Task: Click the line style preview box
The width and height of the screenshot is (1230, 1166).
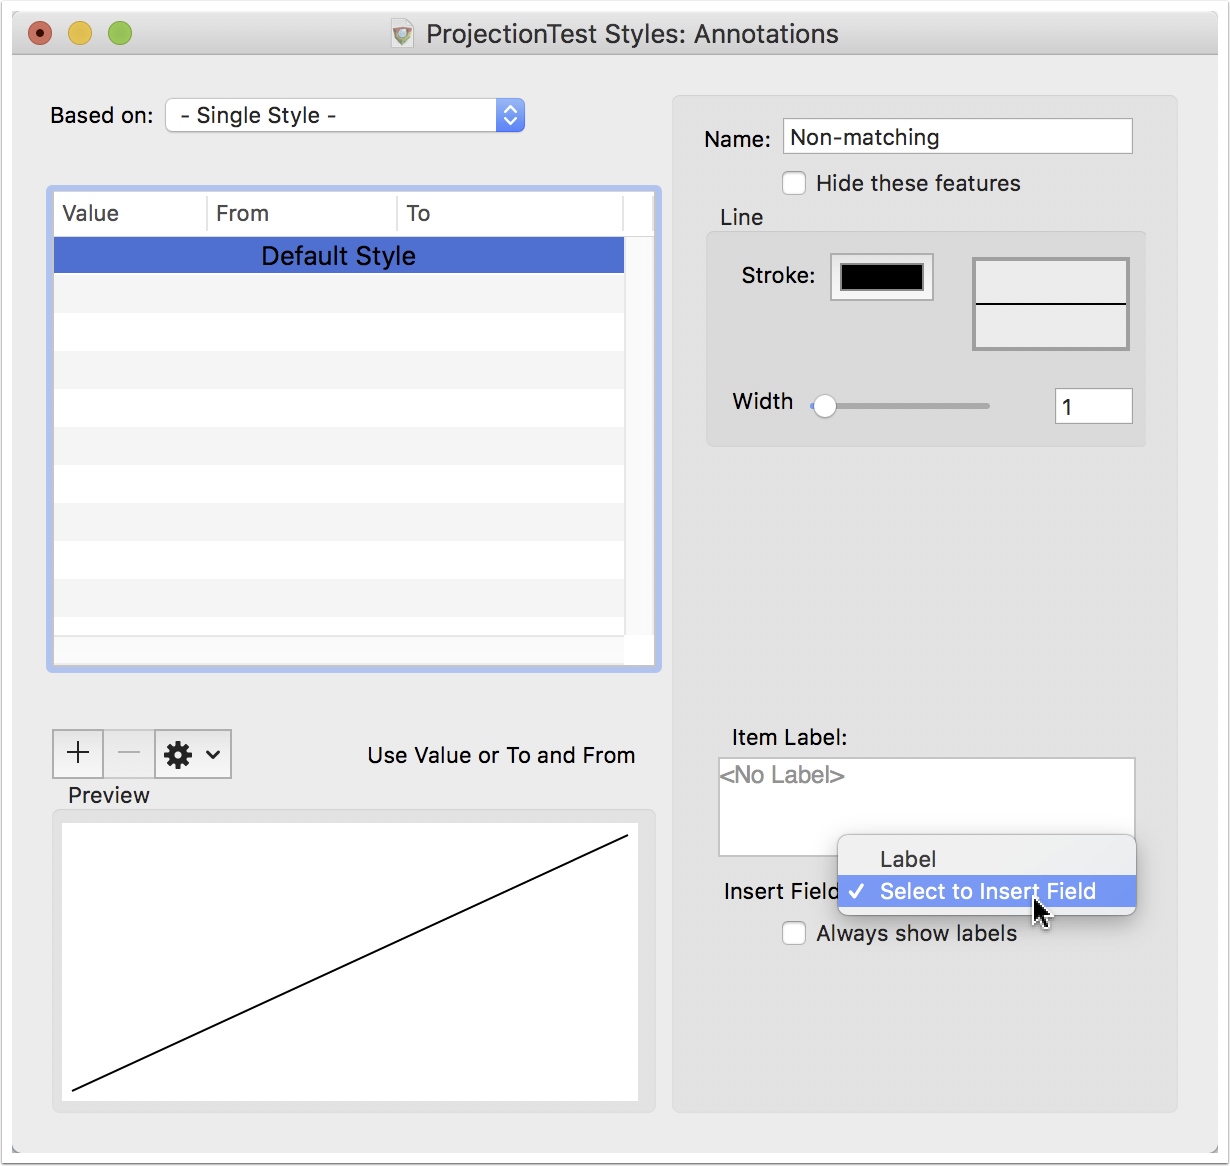Action: pos(1051,304)
